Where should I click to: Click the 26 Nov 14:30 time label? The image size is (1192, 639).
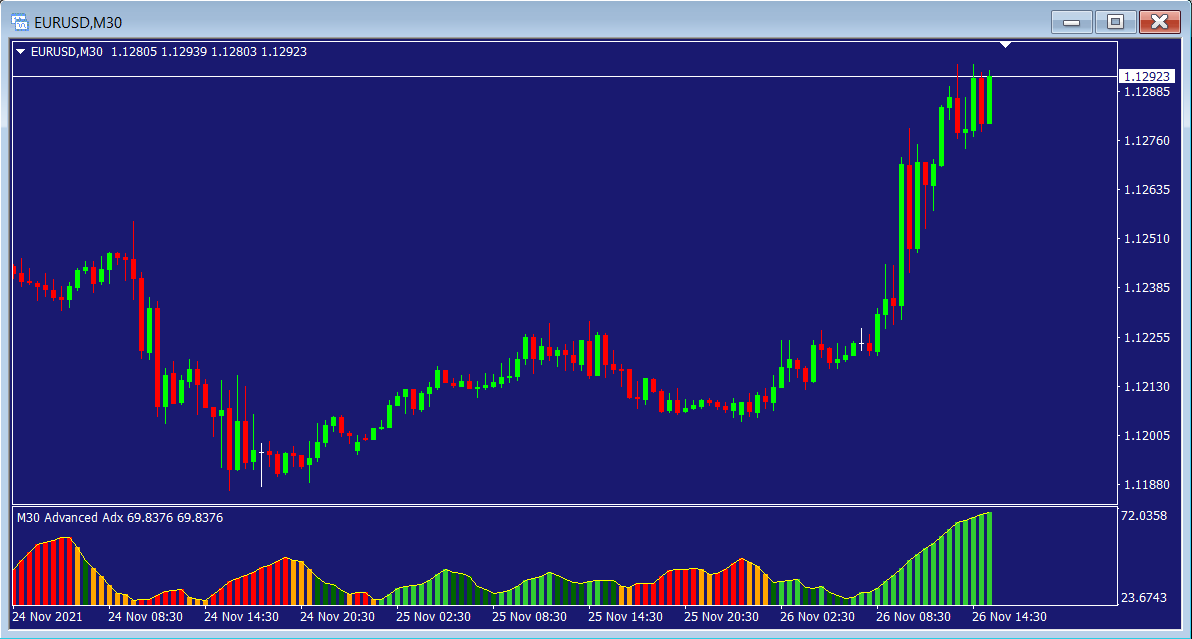[1009, 617]
